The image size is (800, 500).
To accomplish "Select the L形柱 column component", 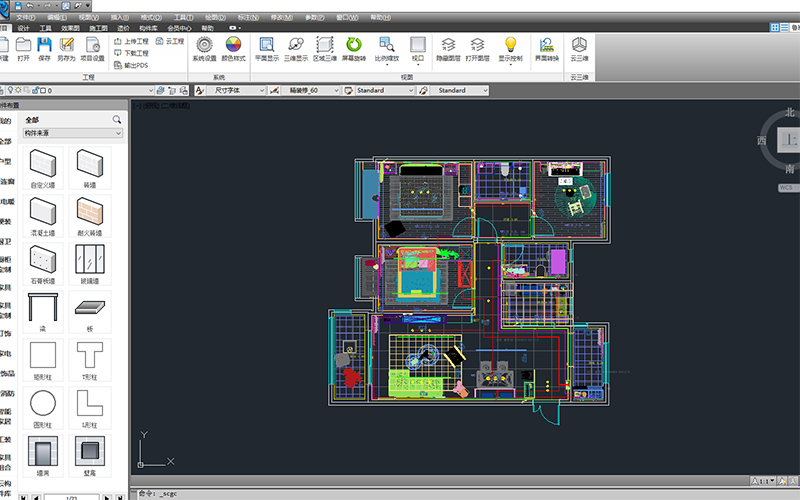I will pyautogui.click(x=90, y=408).
